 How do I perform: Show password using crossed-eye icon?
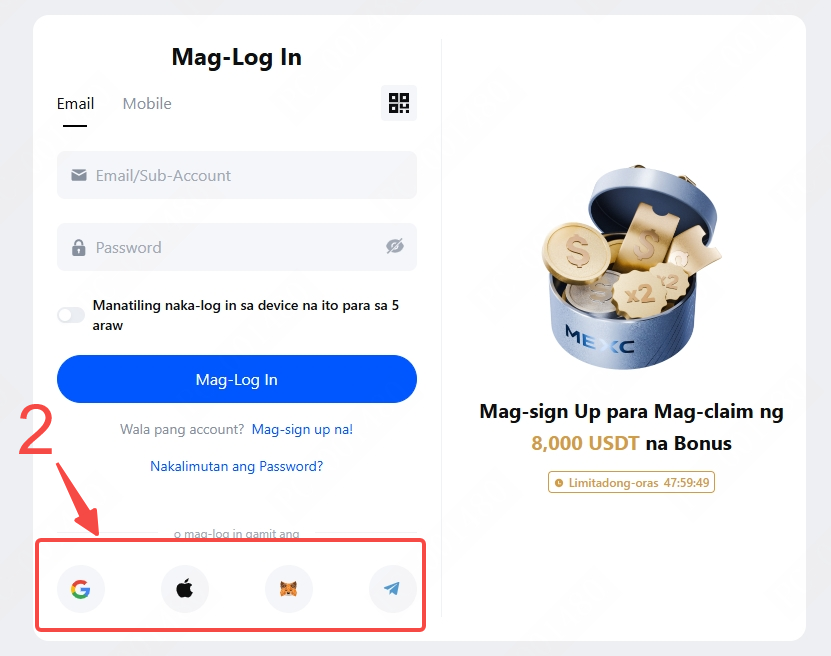[395, 246]
